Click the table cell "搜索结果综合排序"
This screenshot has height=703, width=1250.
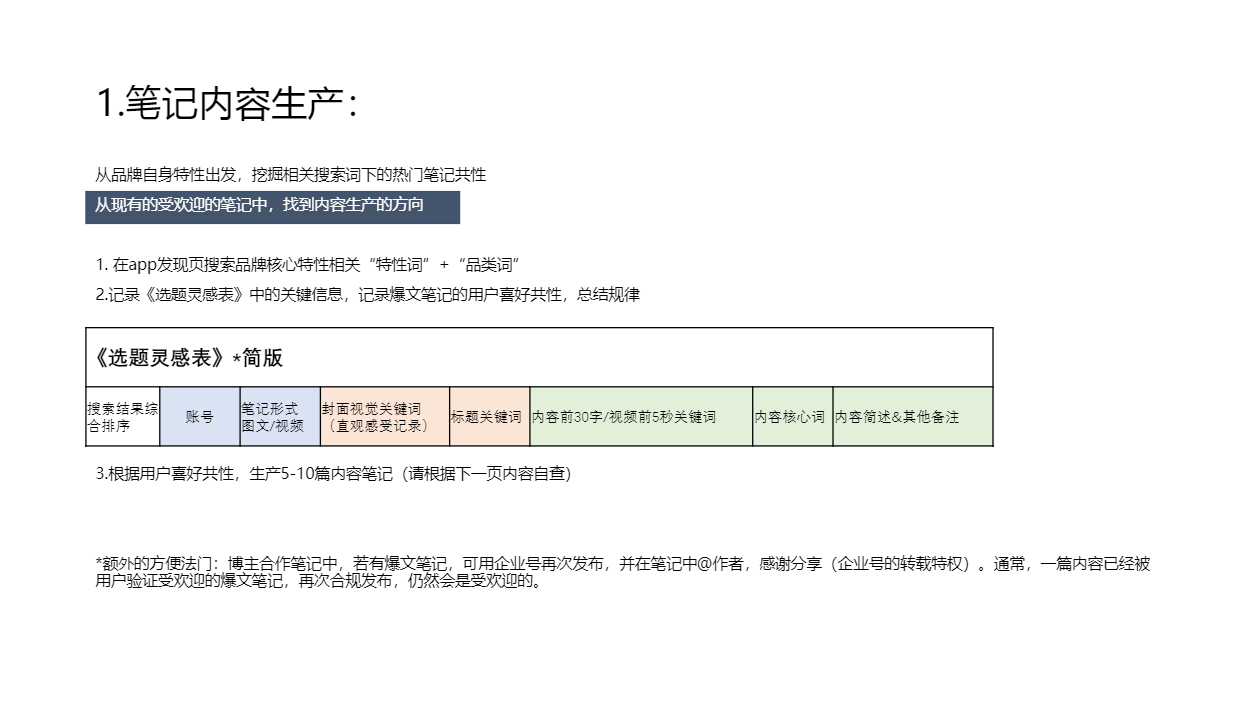click(x=123, y=416)
